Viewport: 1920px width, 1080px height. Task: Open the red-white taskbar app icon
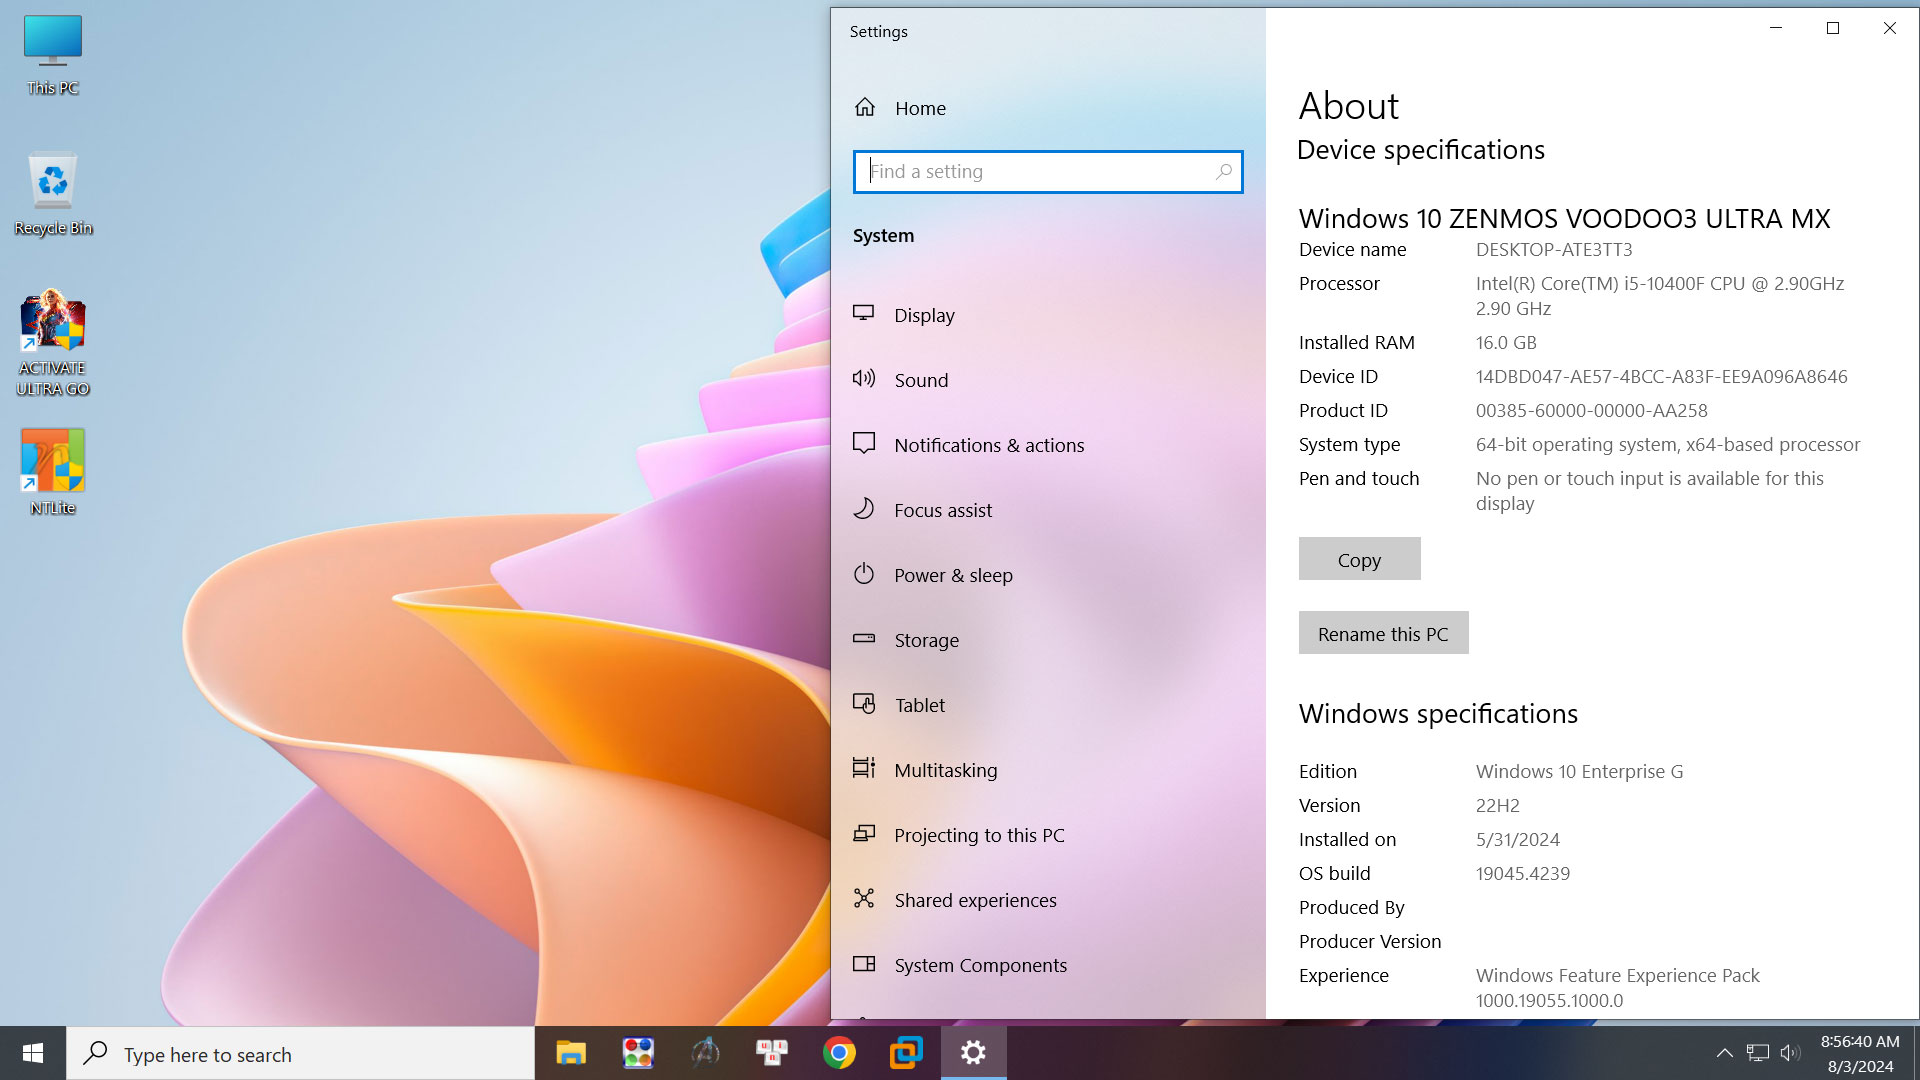[x=772, y=1053]
